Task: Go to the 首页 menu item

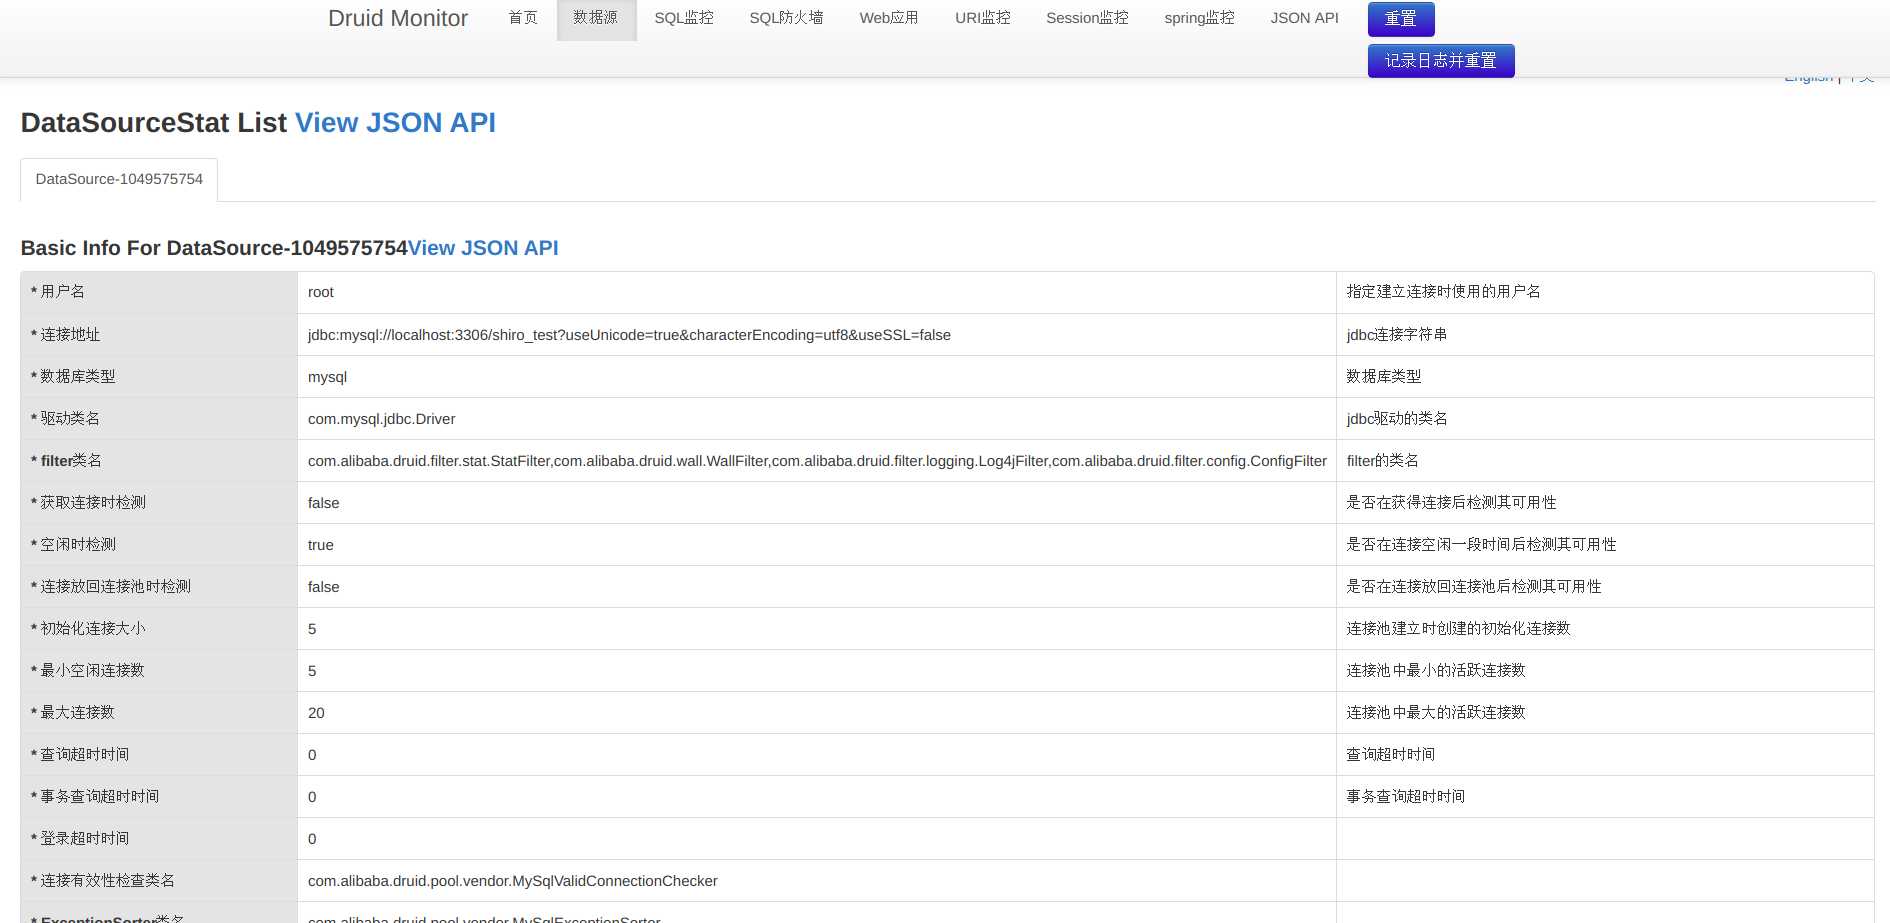Action: (523, 18)
